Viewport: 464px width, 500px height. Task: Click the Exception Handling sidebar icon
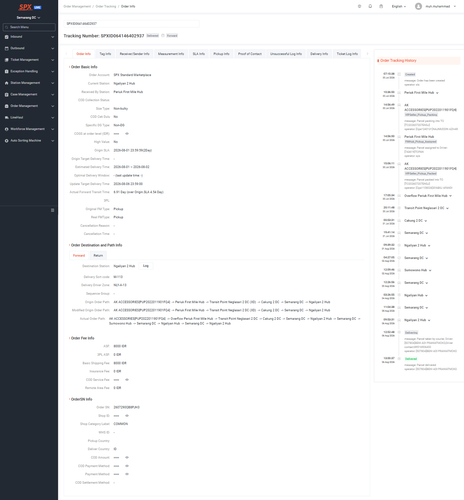click(x=6, y=71)
